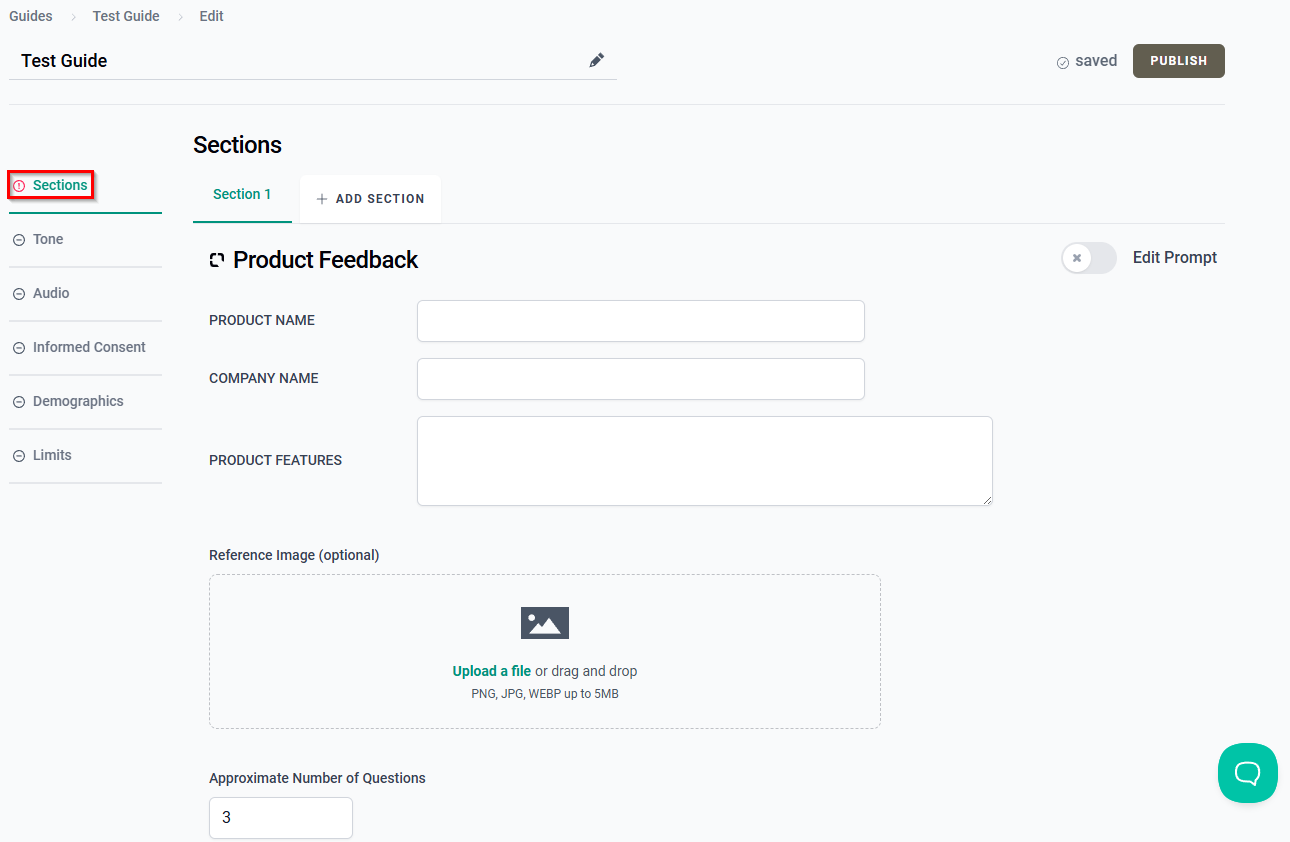Click the Publish button
Viewport: 1290px width, 842px height.
pyautogui.click(x=1178, y=61)
